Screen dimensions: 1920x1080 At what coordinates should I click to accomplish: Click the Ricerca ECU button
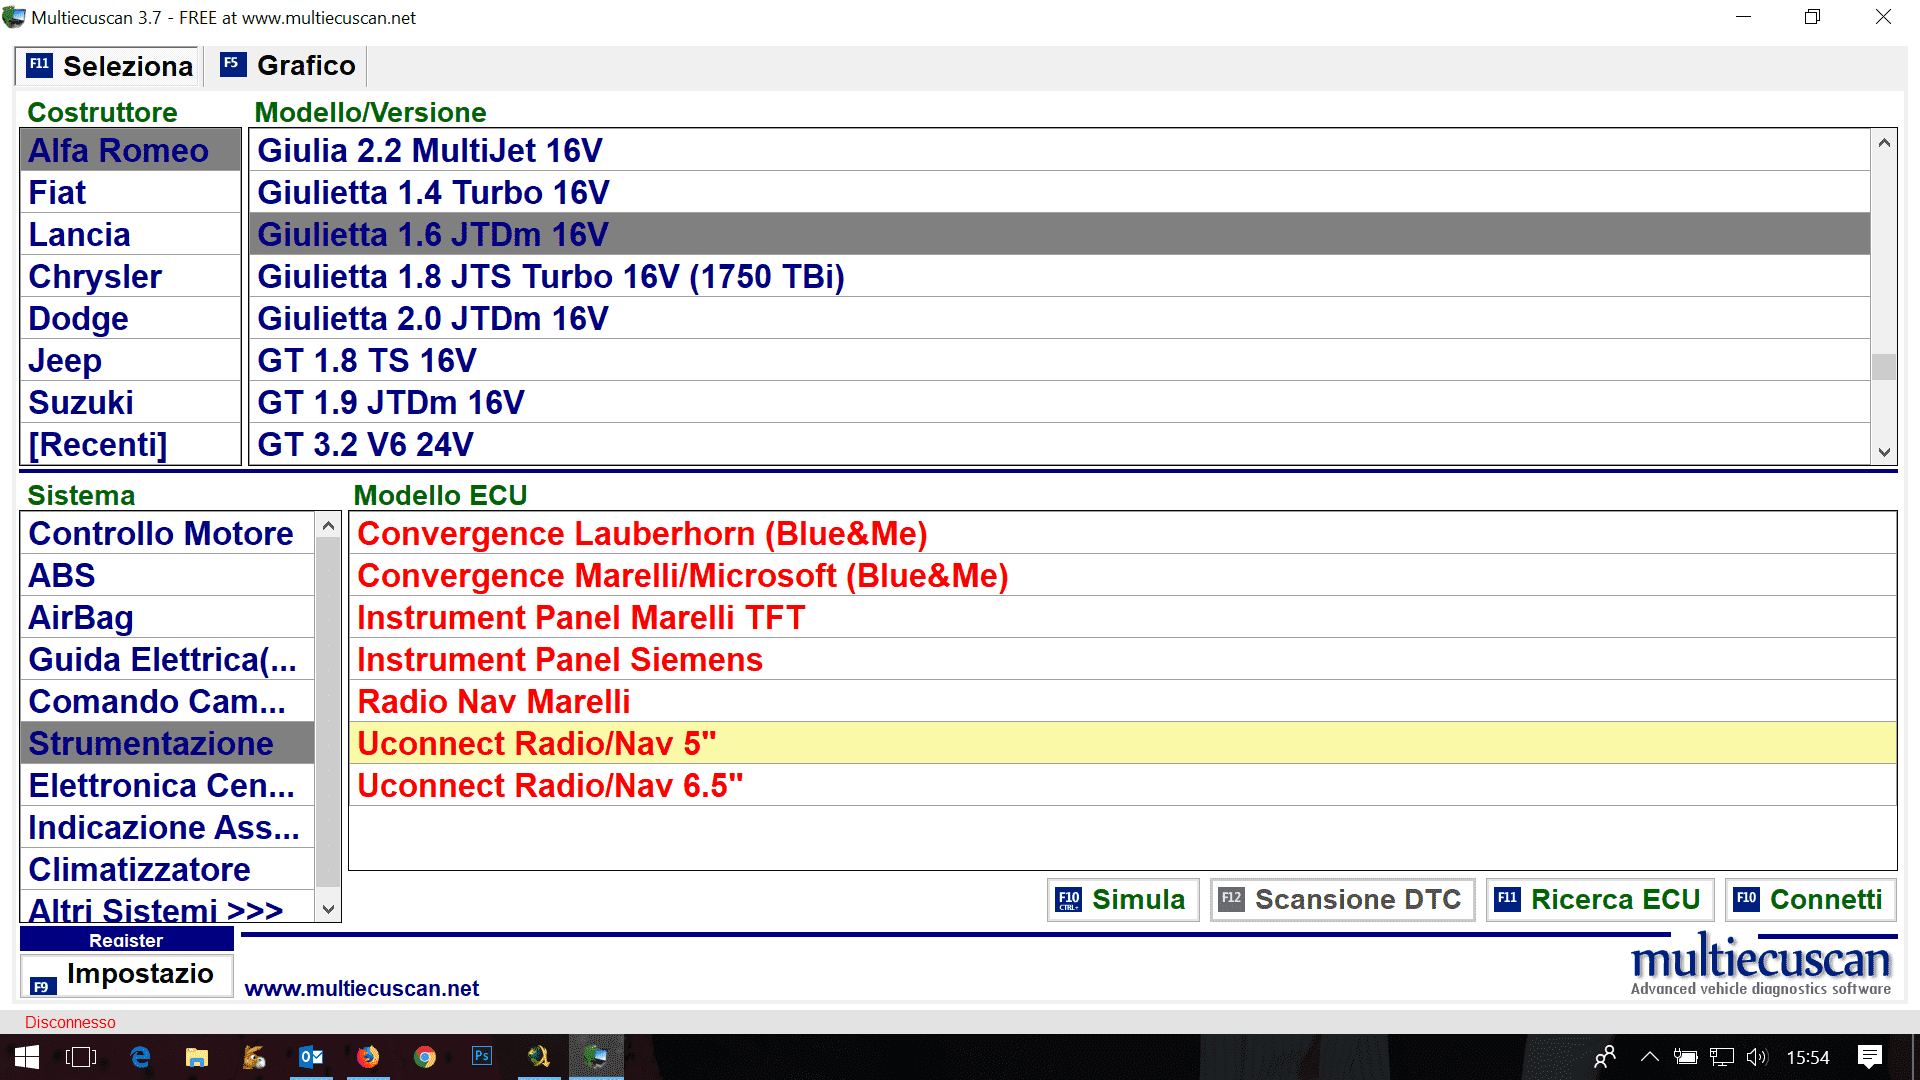coord(1600,900)
